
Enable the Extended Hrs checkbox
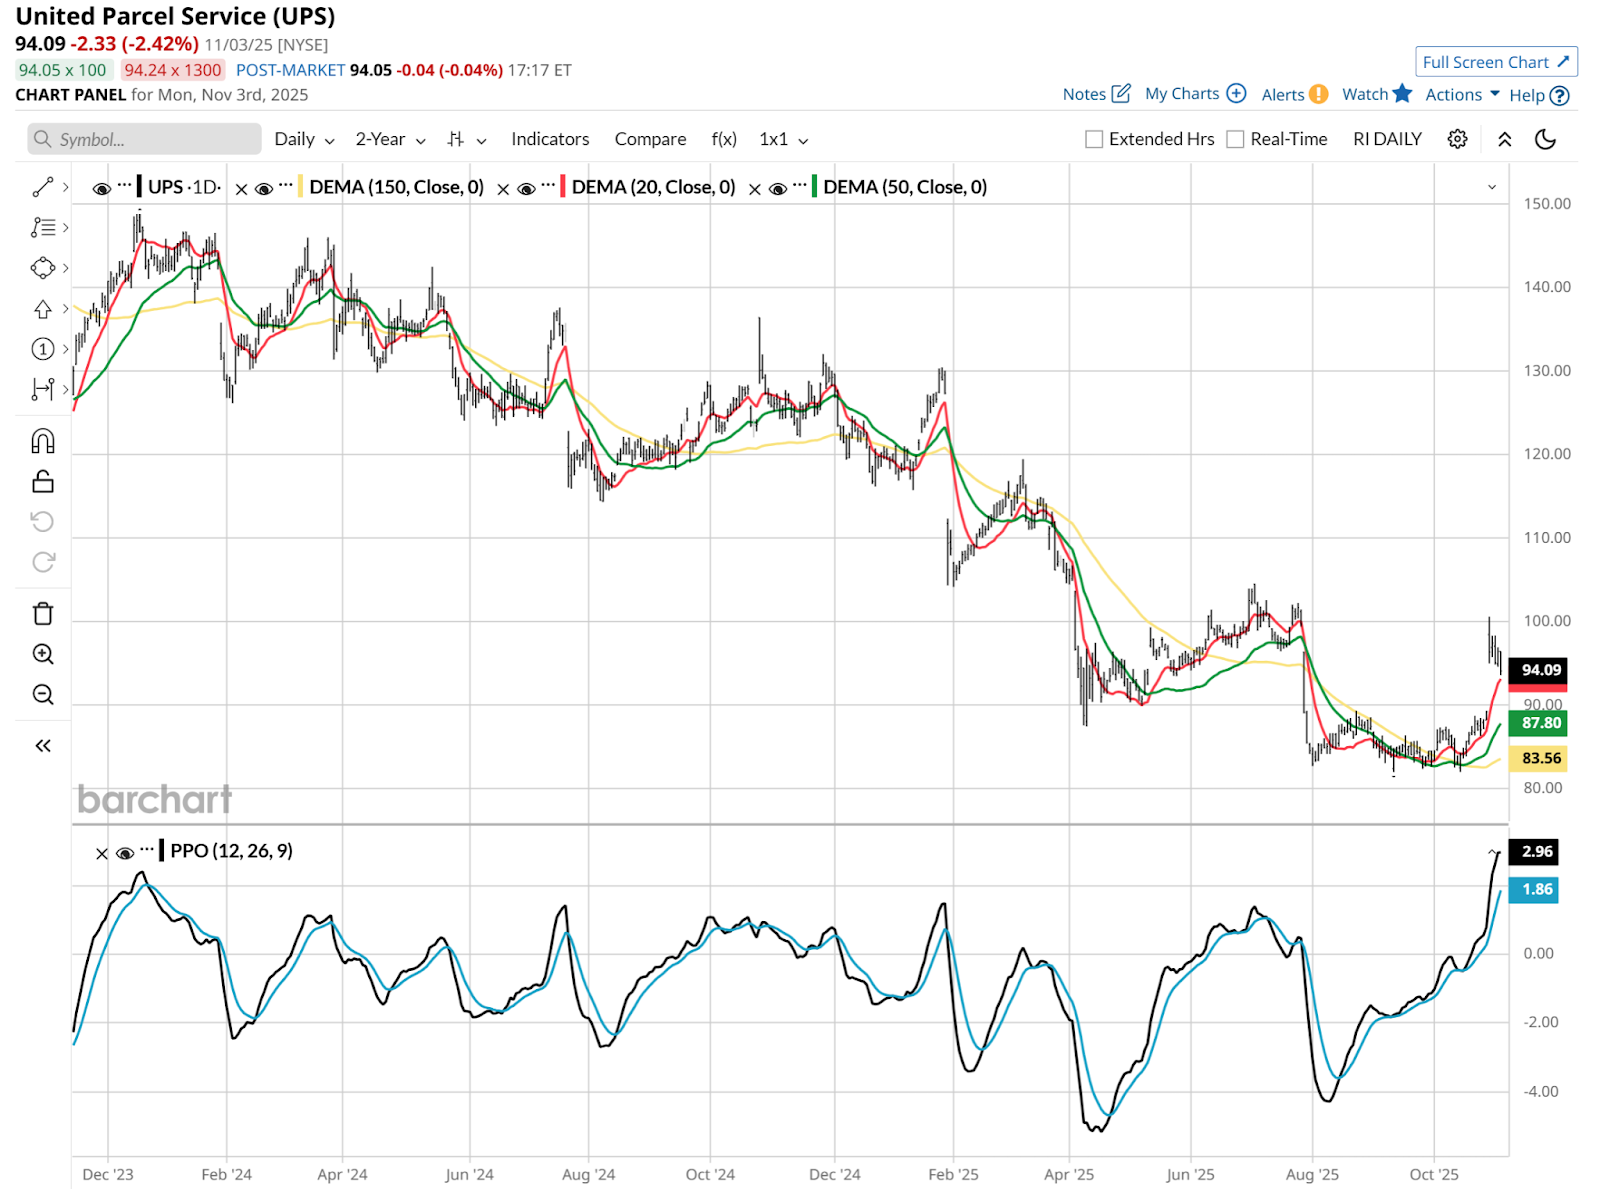[x=1094, y=139]
